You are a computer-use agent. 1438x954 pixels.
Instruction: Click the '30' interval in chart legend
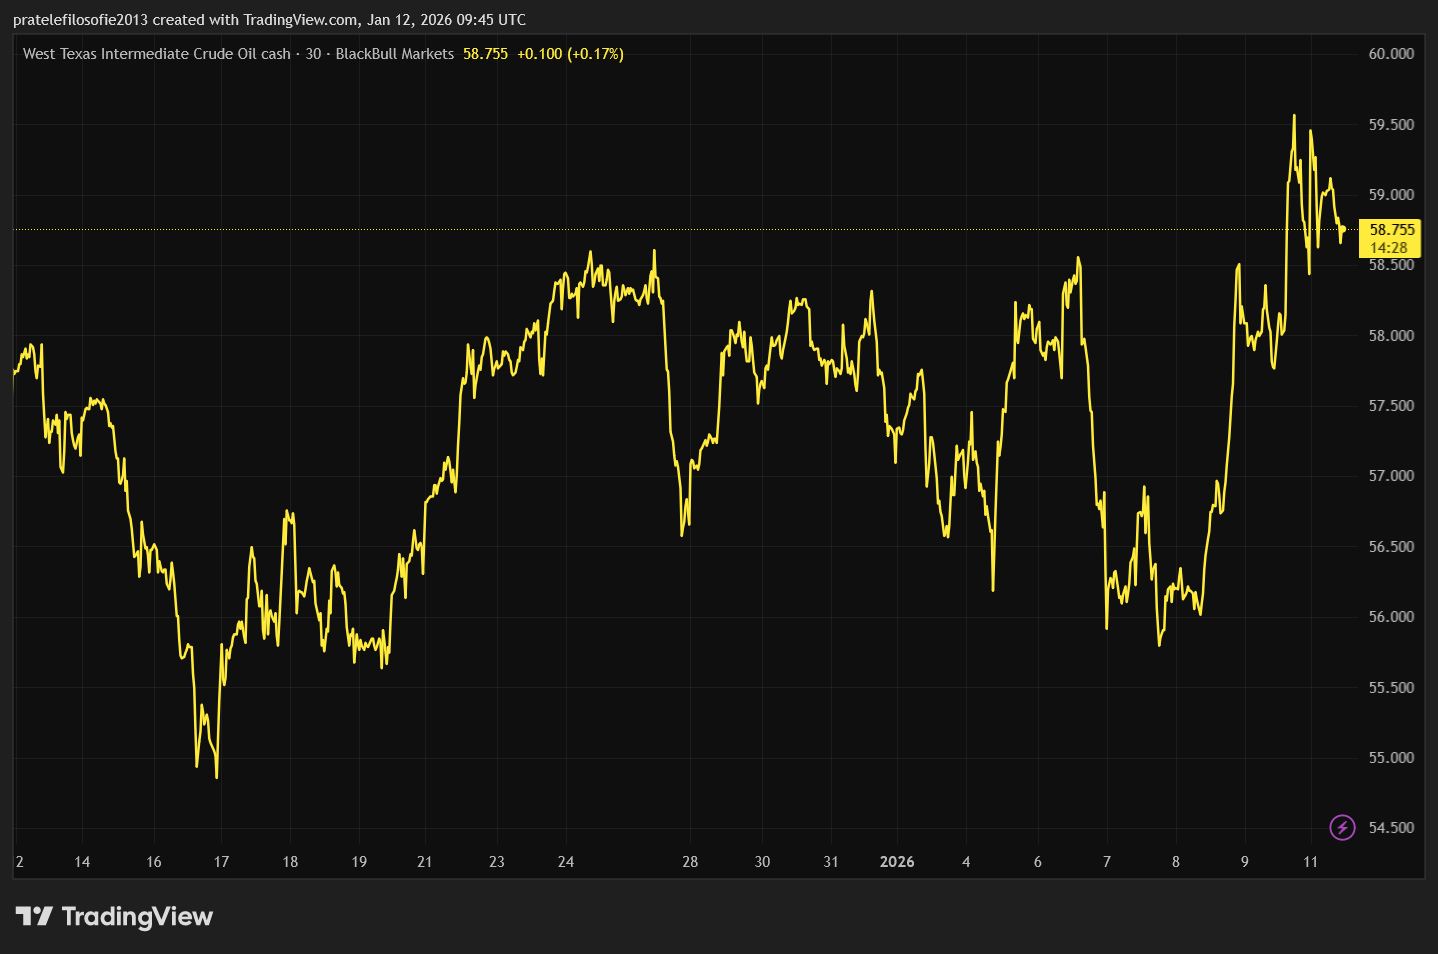pyautogui.click(x=313, y=54)
